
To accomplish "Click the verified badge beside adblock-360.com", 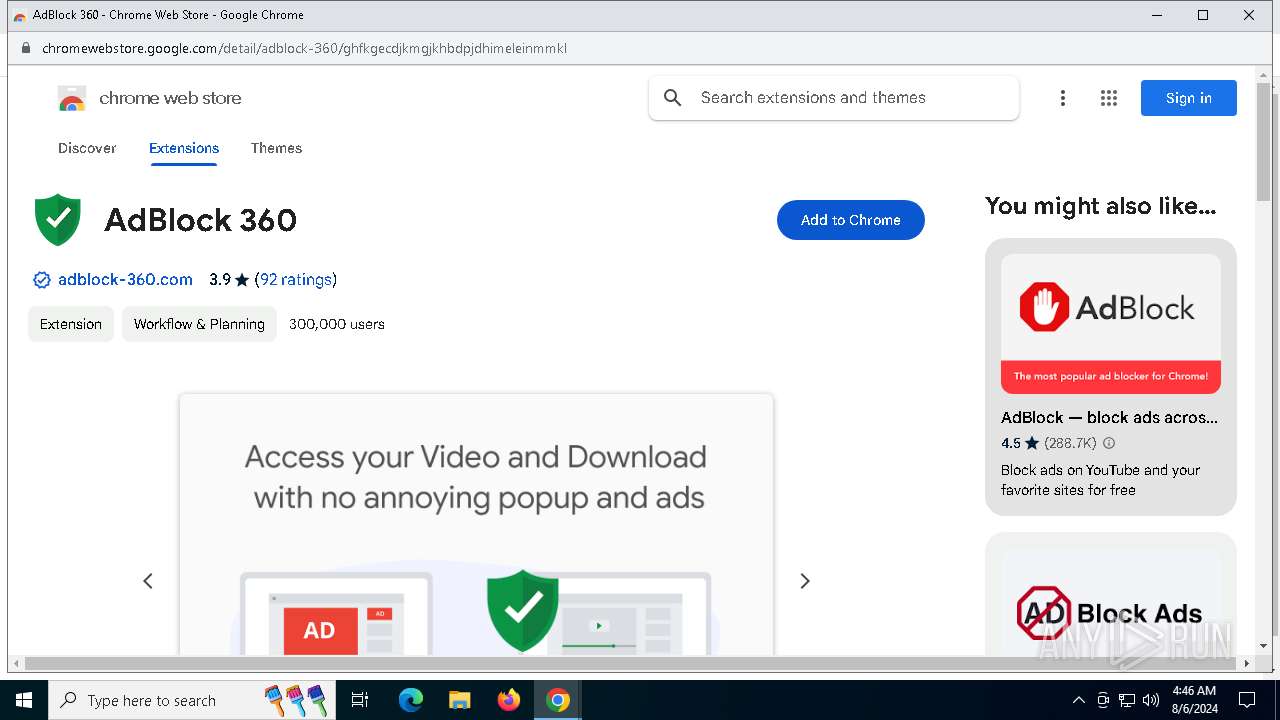I will [x=42, y=280].
